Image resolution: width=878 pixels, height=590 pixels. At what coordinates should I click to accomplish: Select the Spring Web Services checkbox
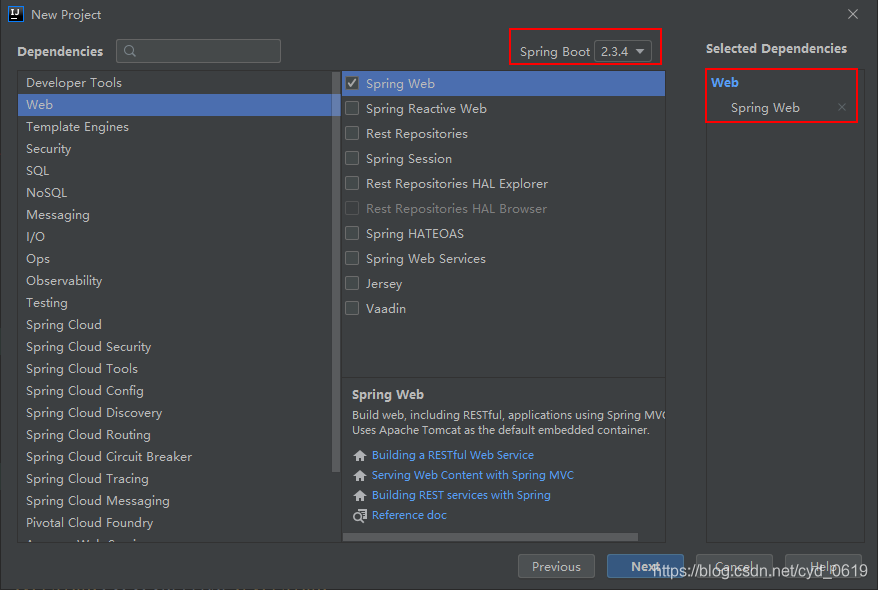click(352, 258)
